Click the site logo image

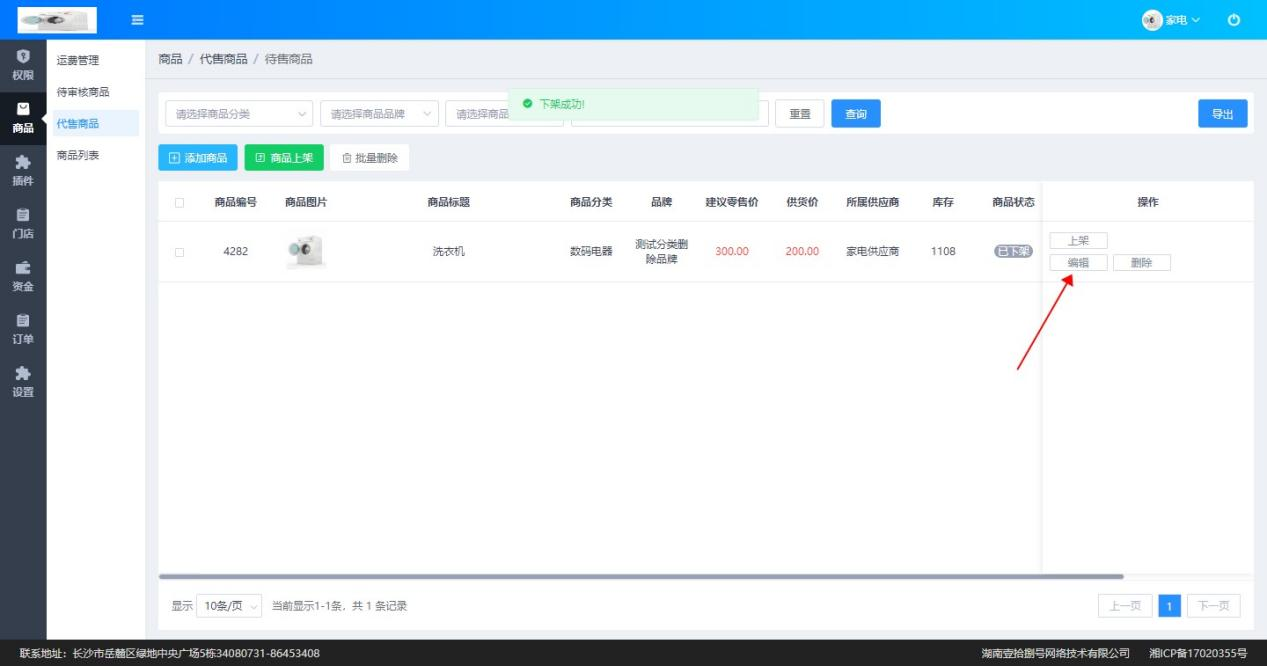pyautogui.click(x=57, y=20)
